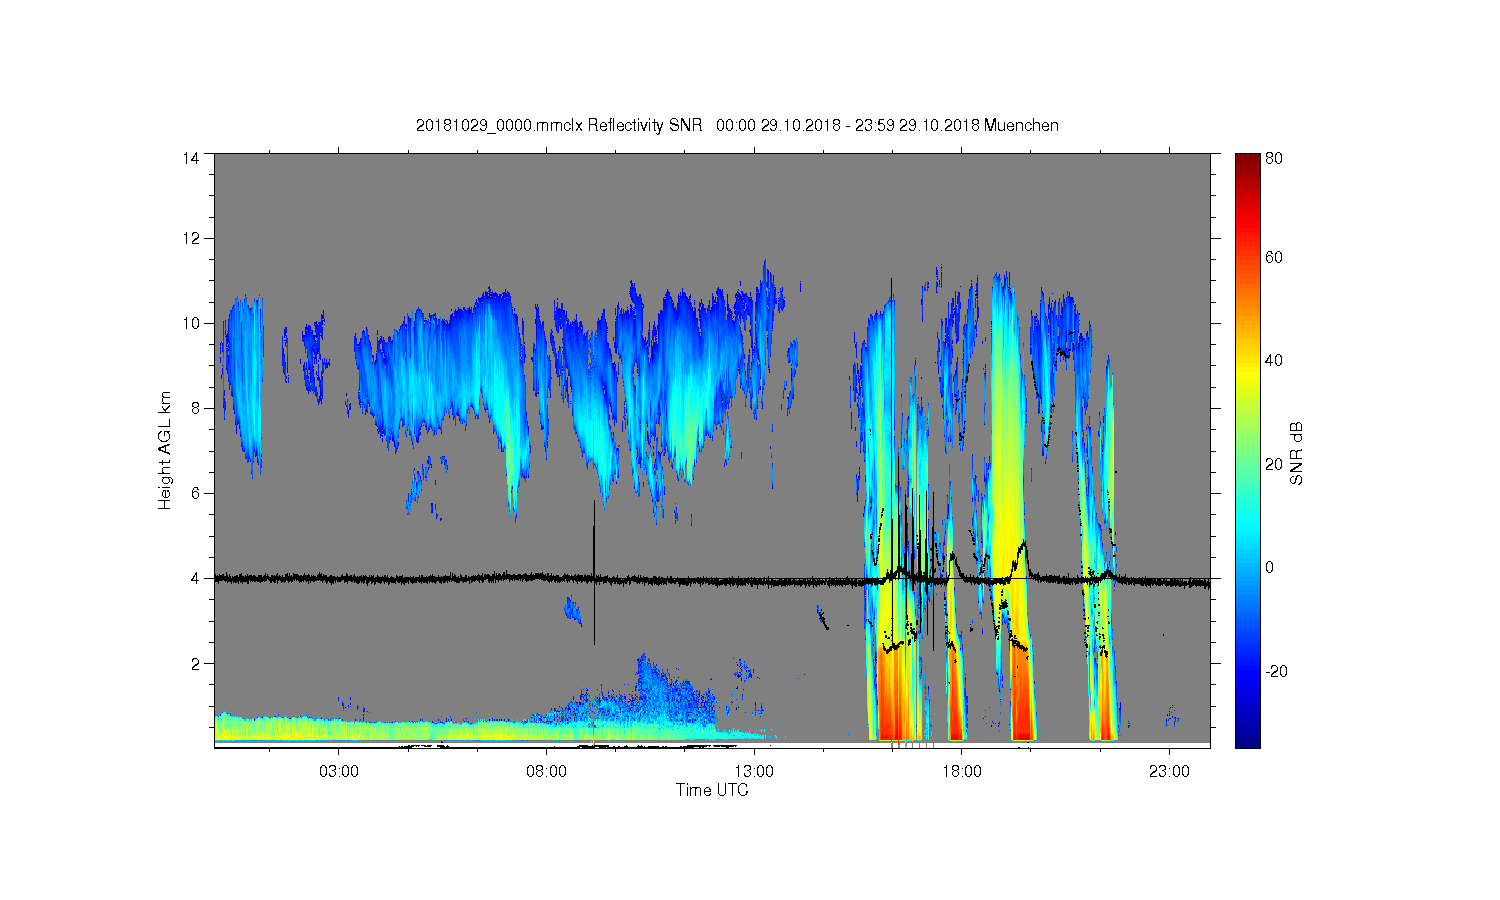Viewport: 1500px width, 900px height.
Task: Click colorbar value label 20
Action: [x=1274, y=464]
